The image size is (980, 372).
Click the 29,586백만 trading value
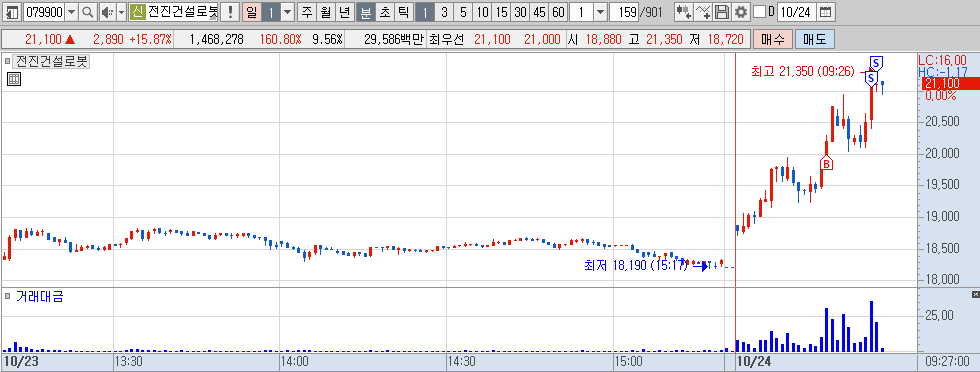394,39
